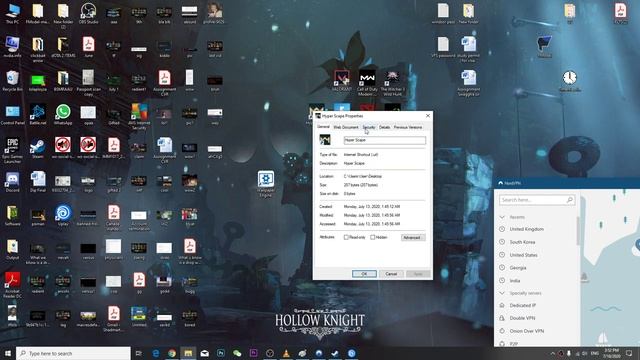The height and width of the screenshot is (360, 640).
Task: Click the NordVPN server list scrollbar
Action: tap(578, 231)
